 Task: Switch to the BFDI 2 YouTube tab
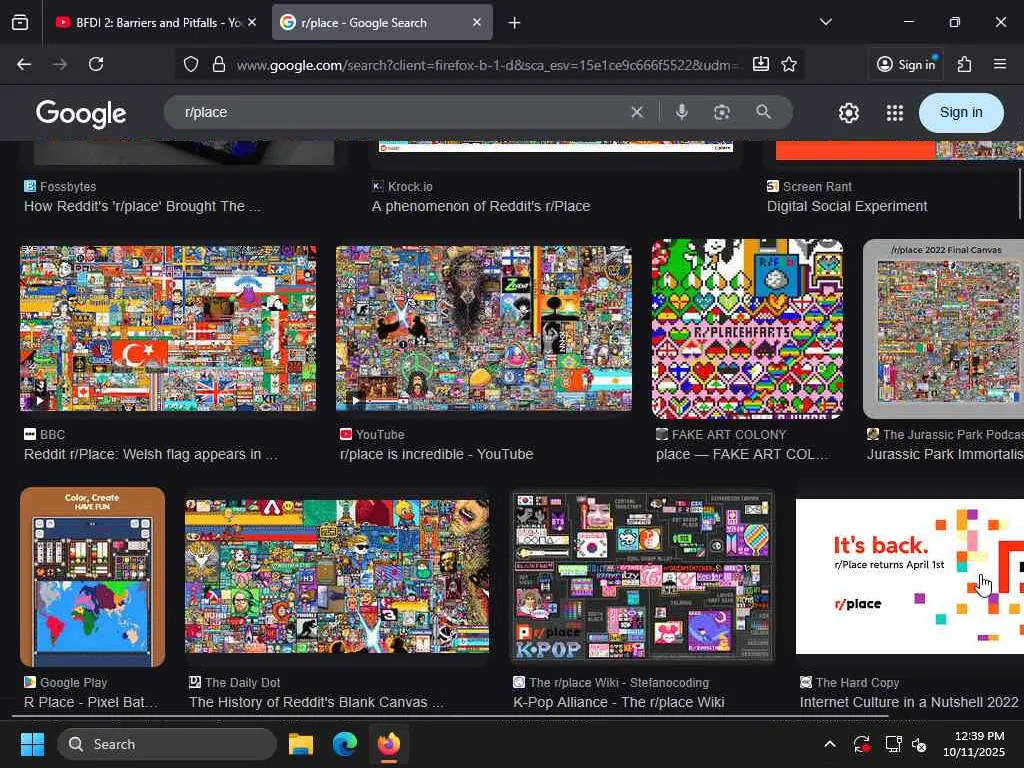pyautogui.click(x=155, y=22)
